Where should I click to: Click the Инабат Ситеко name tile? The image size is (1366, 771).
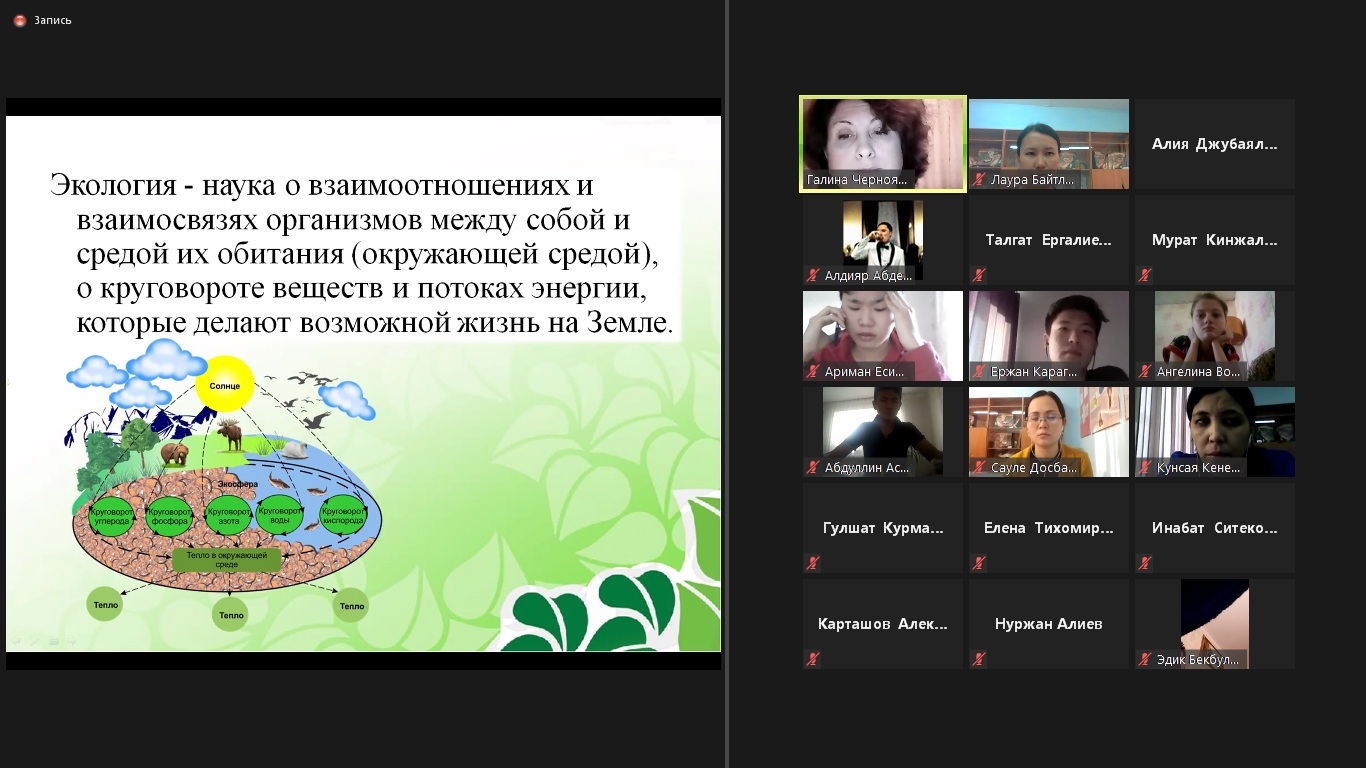1214,528
